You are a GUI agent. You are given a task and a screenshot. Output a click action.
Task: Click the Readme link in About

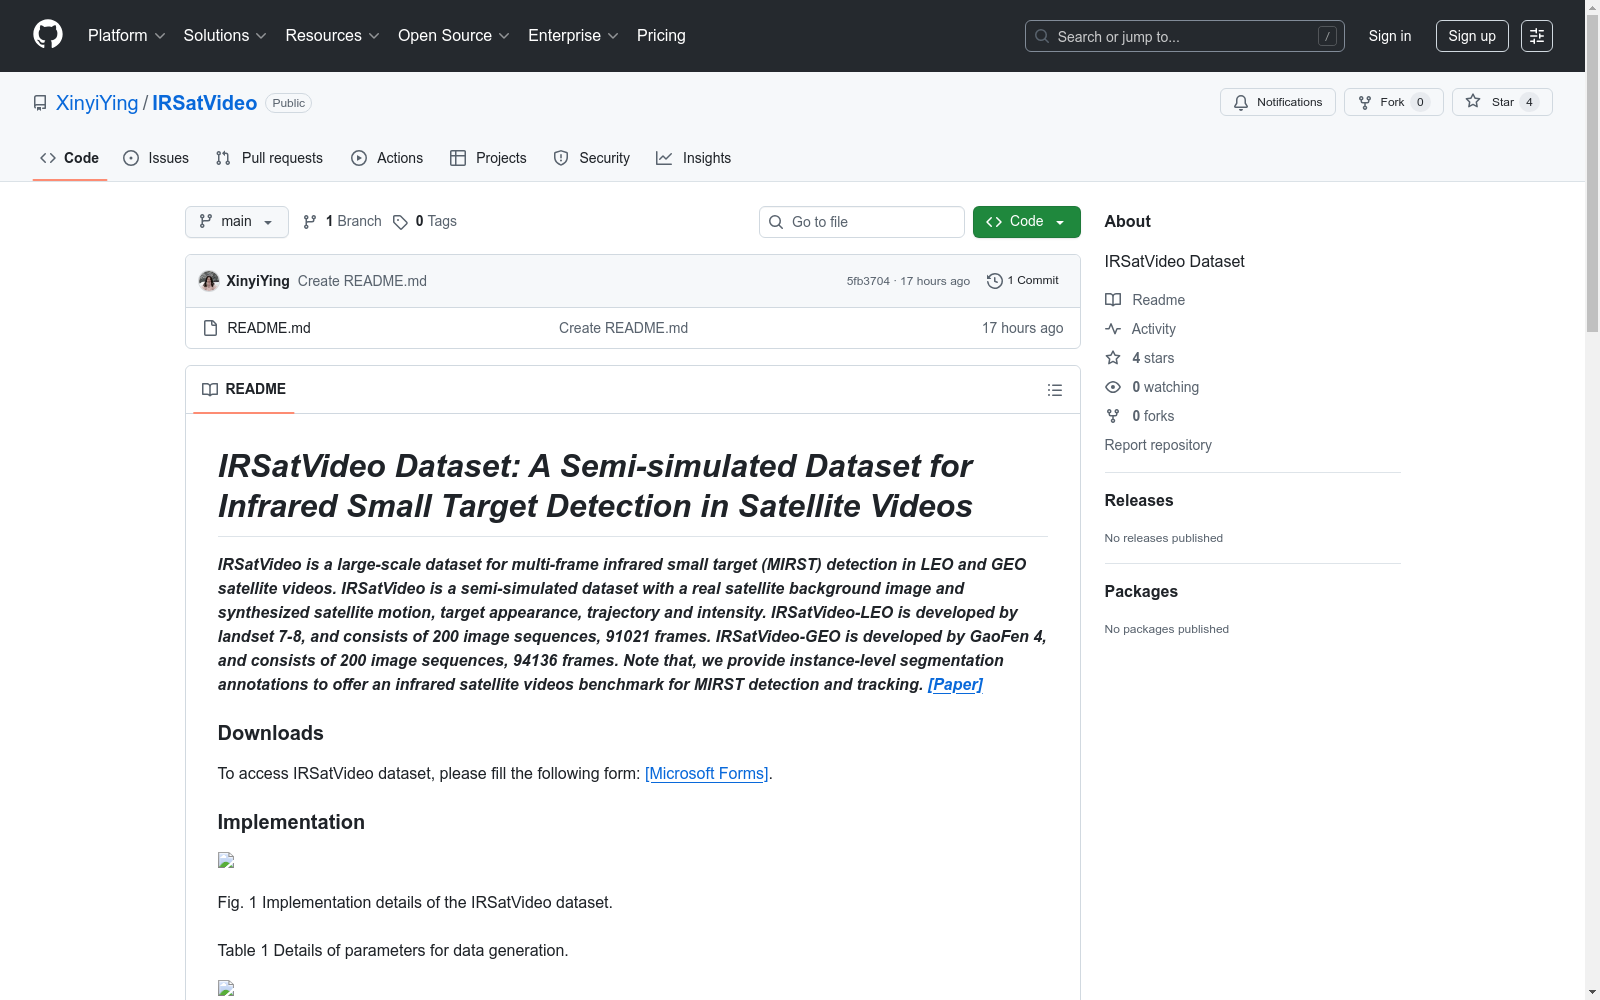[x=1145, y=300]
